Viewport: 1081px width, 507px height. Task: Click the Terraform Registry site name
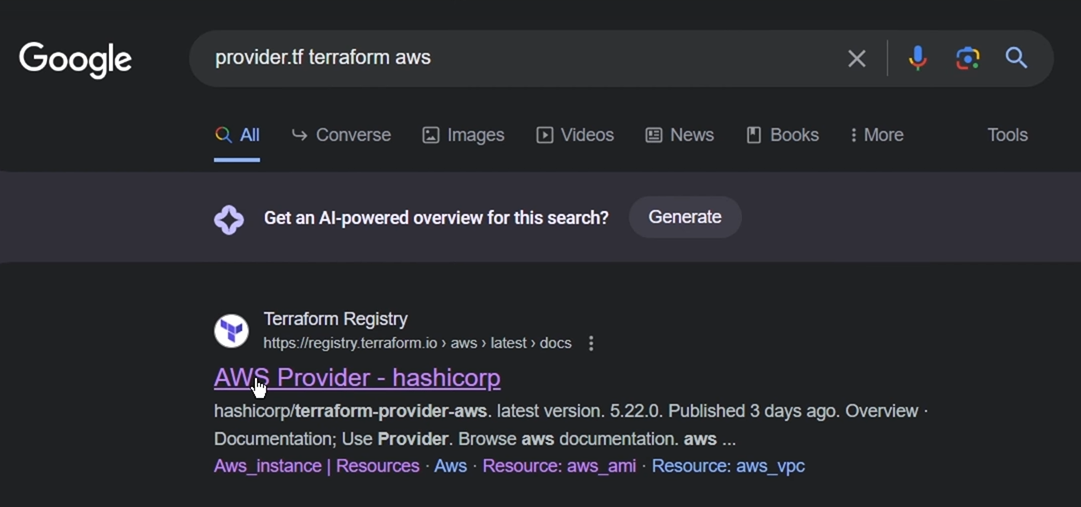point(336,319)
